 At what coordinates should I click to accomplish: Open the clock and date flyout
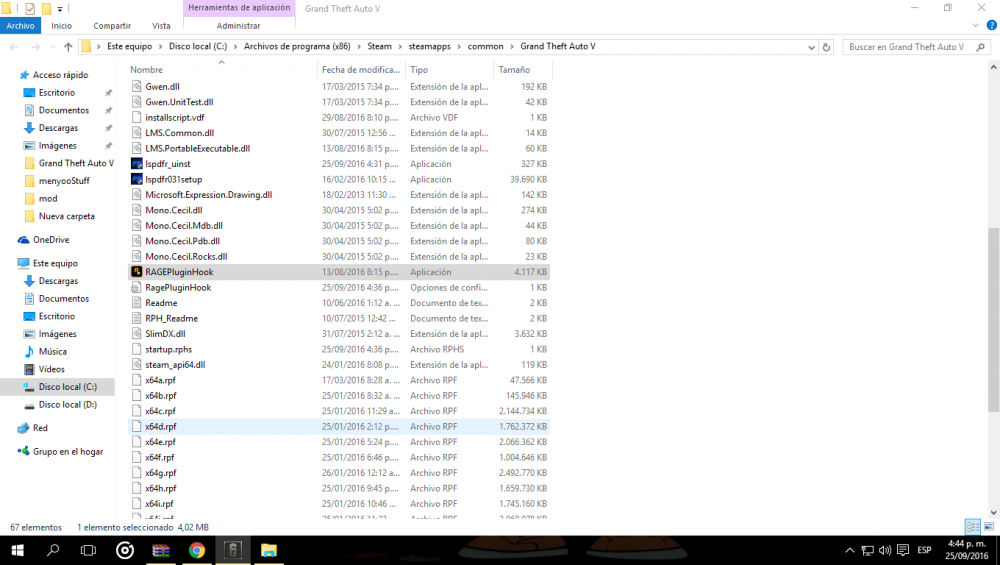(x=966, y=550)
